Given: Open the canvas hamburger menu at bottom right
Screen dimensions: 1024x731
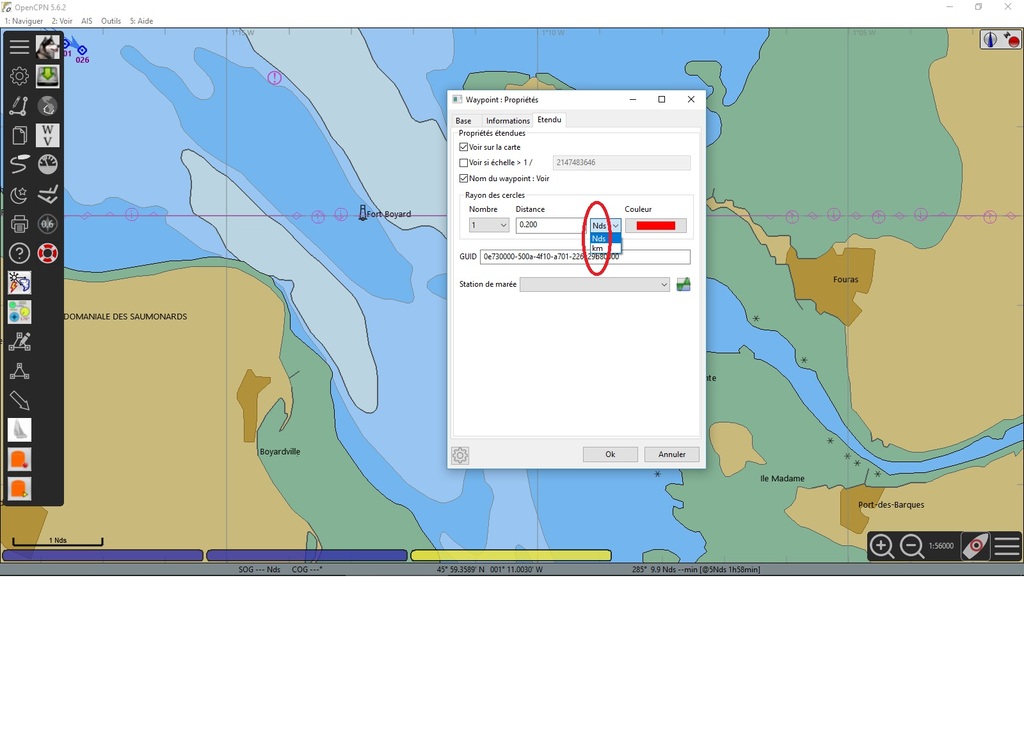Looking at the screenshot, I should [x=1007, y=546].
